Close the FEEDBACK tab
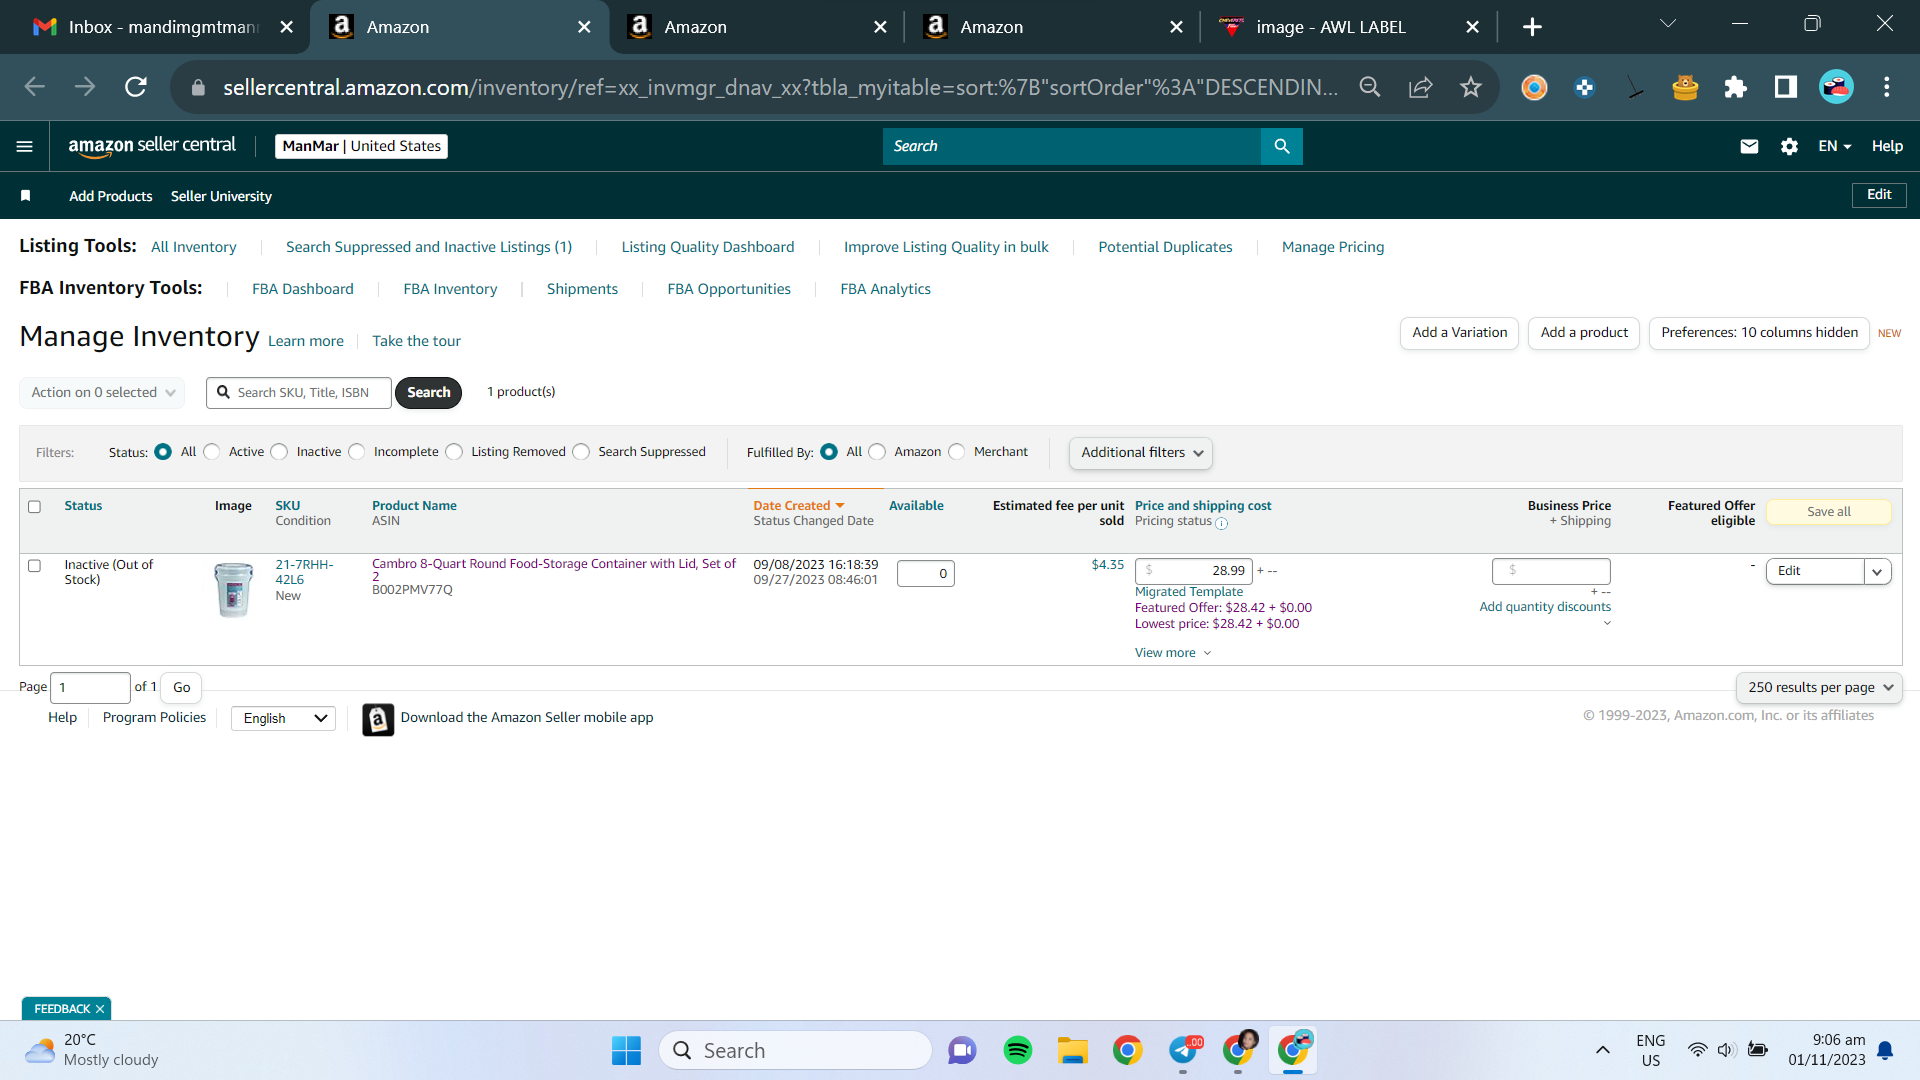Screen dimensions: 1920x1080 tap(100, 1009)
